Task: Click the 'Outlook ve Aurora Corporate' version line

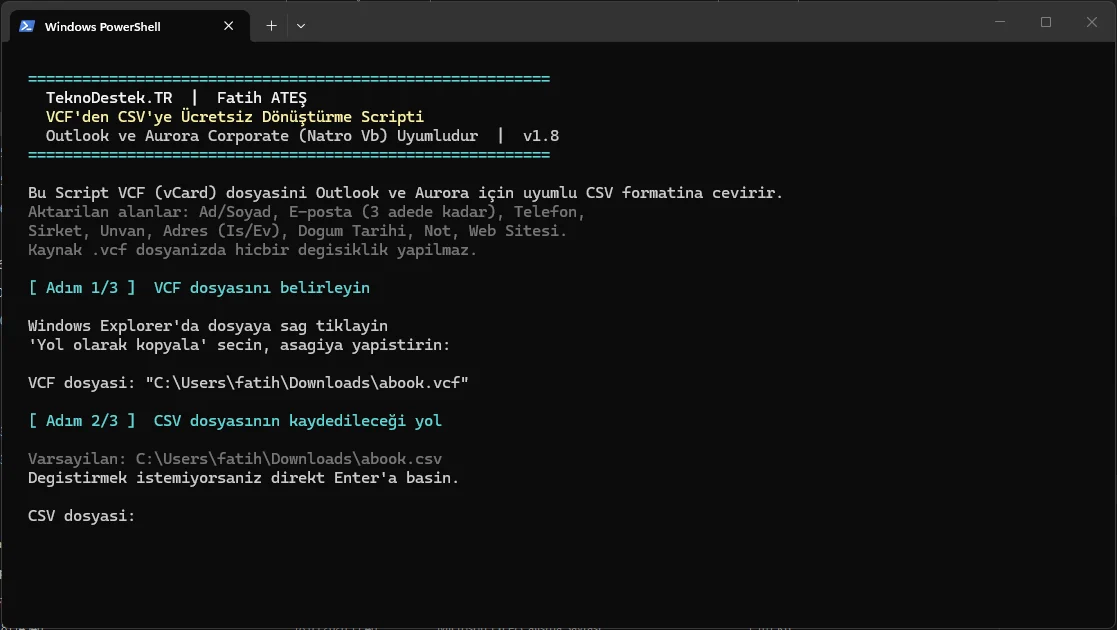Action: point(302,136)
